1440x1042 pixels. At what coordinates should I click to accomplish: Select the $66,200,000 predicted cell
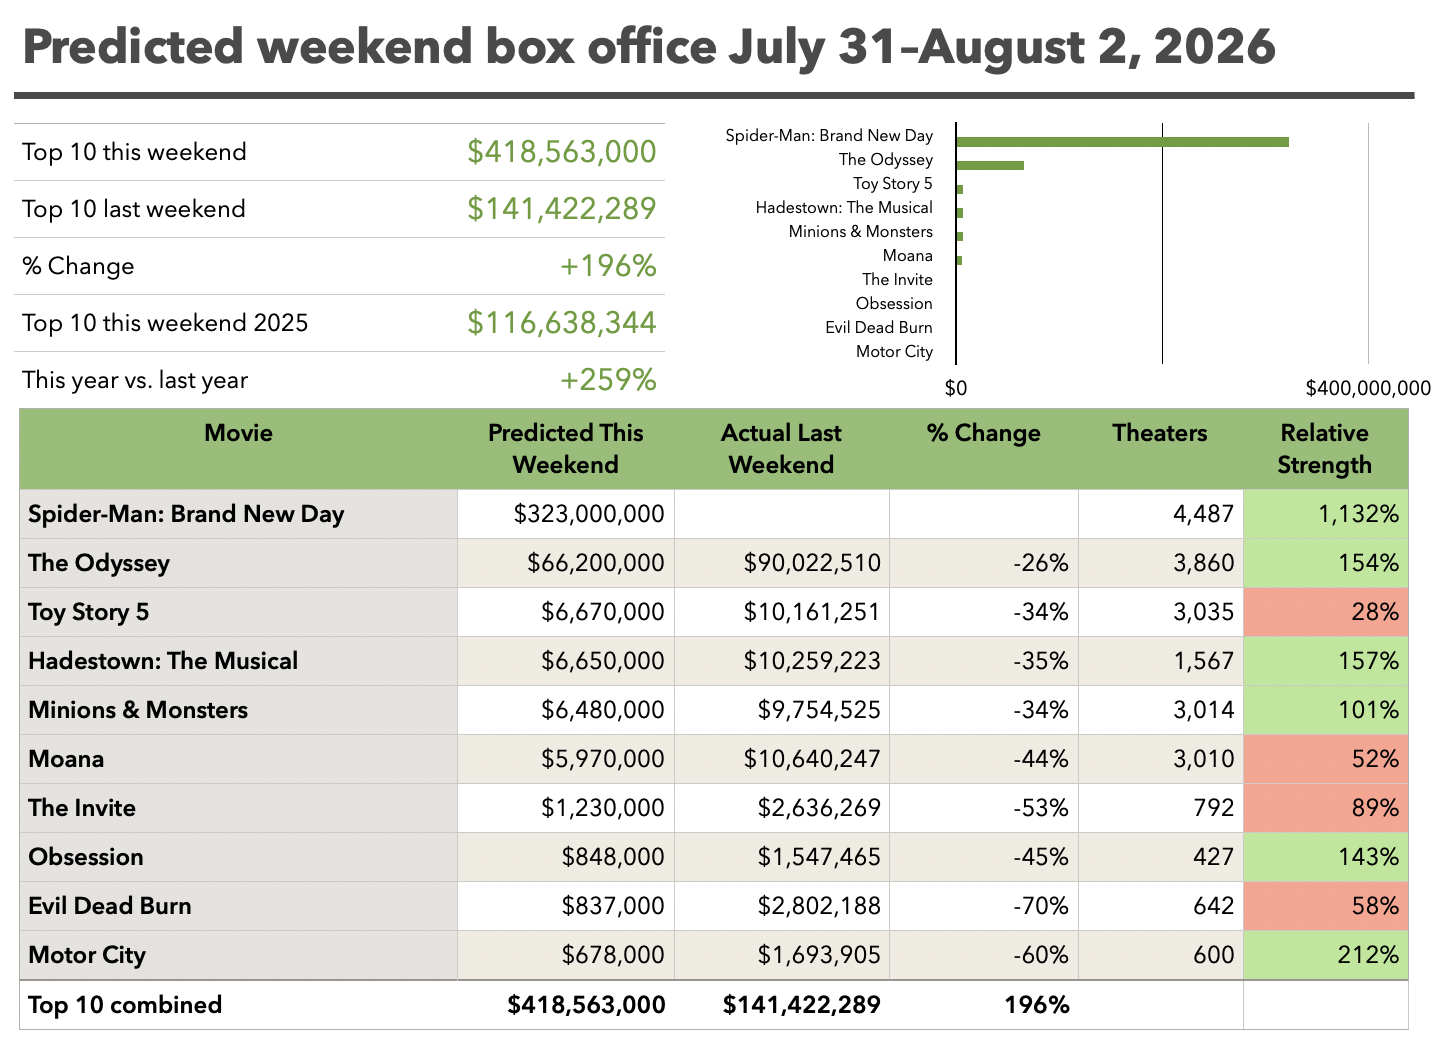tap(566, 563)
